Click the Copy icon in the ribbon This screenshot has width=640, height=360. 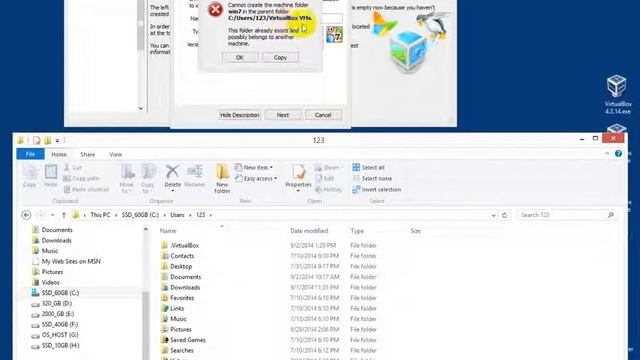pyautogui.click(x=29, y=176)
